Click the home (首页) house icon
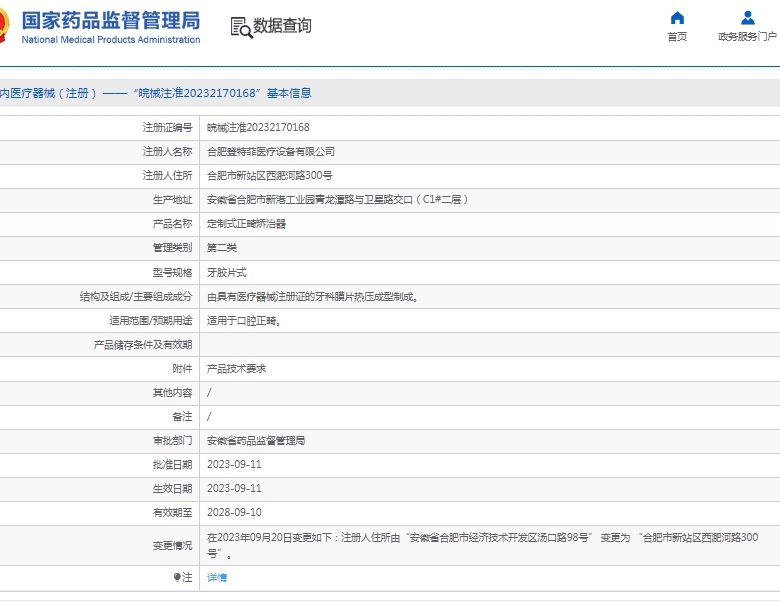This screenshot has width=780, height=603. (x=677, y=18)
